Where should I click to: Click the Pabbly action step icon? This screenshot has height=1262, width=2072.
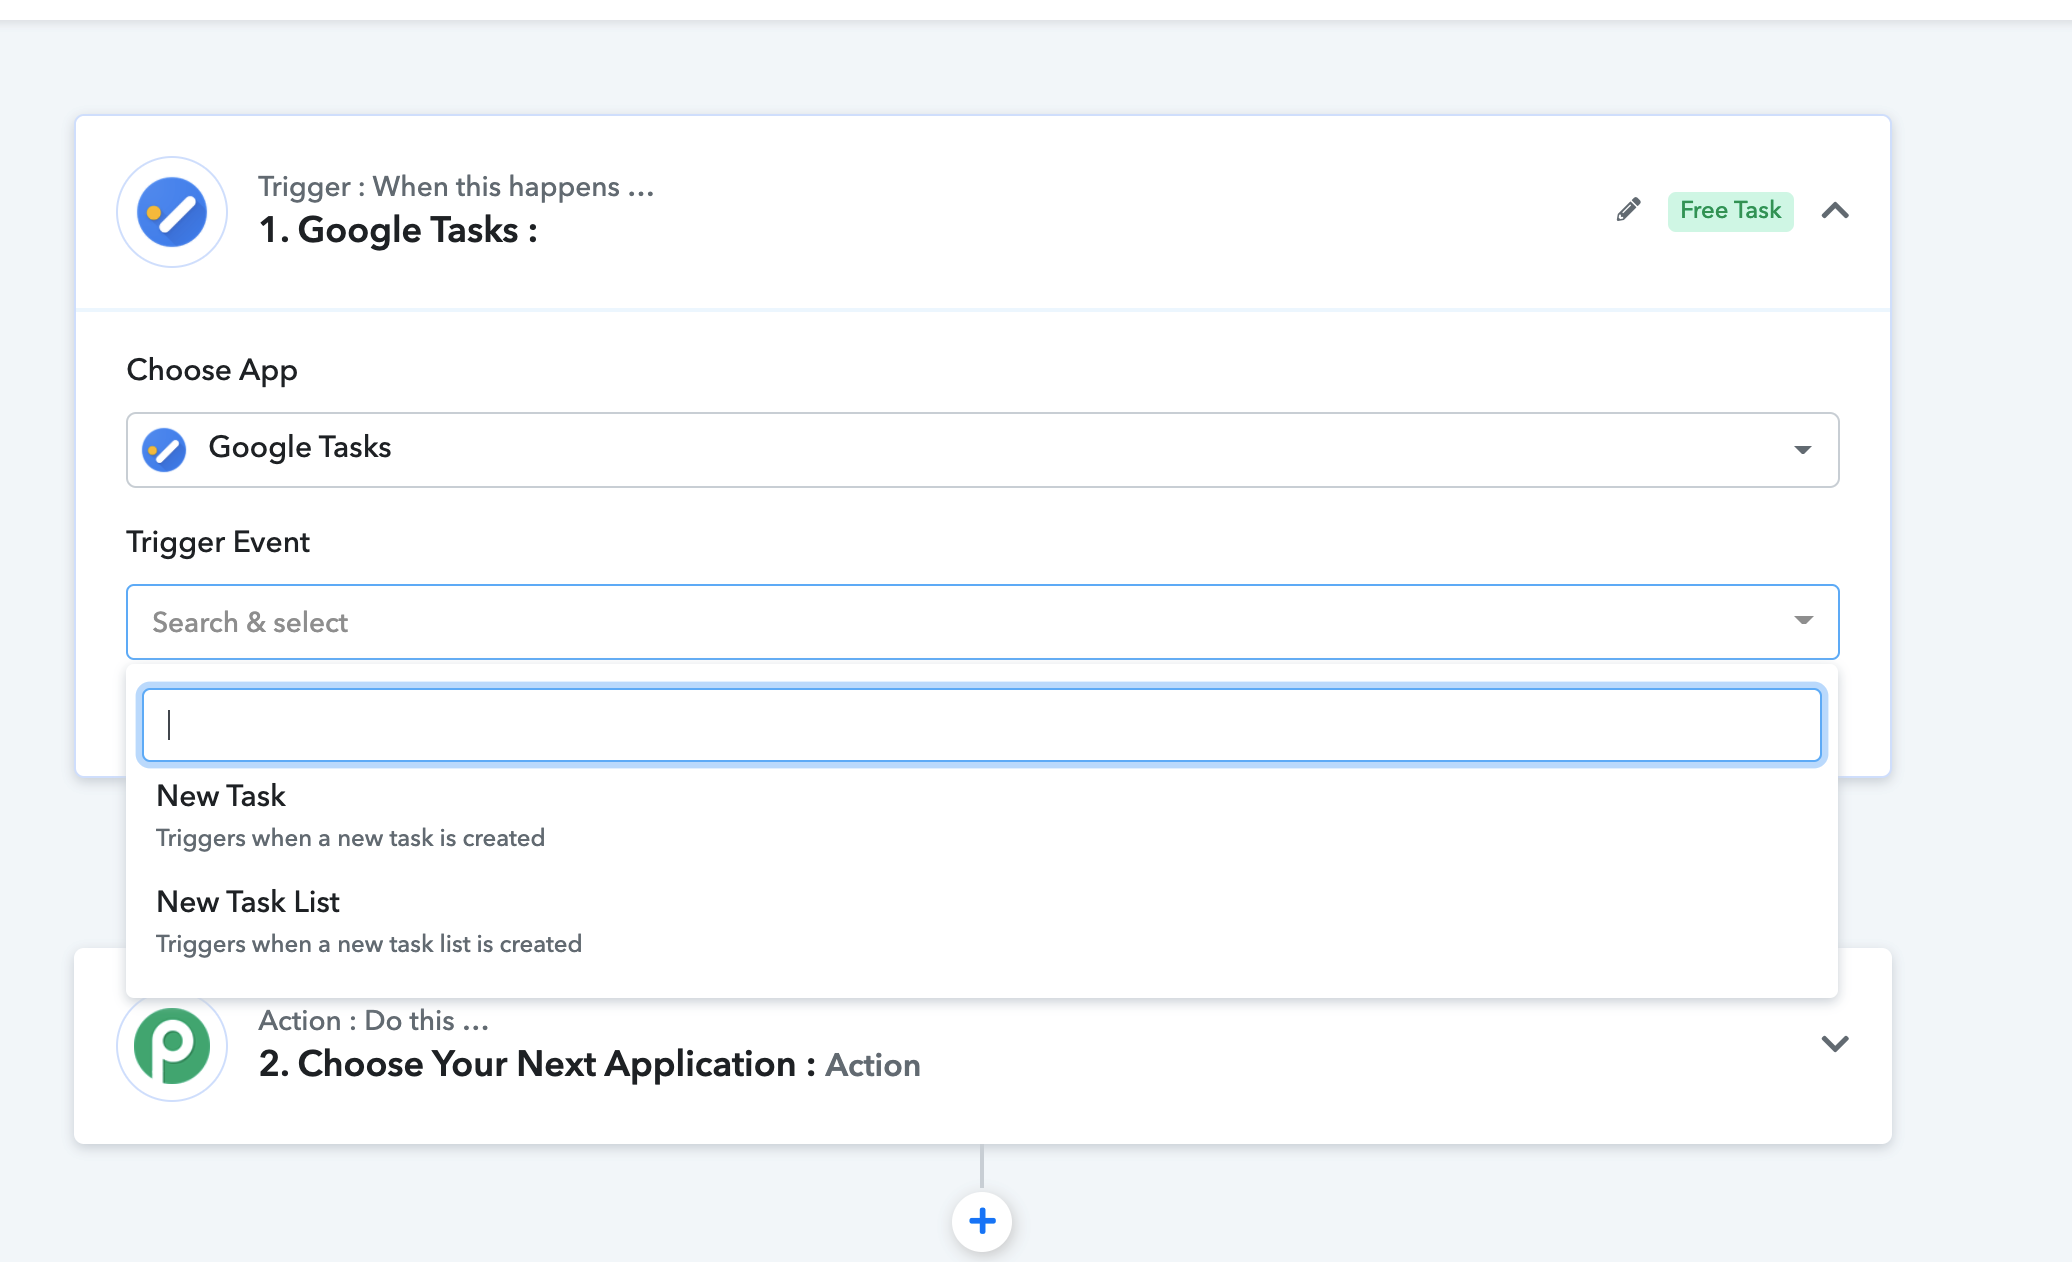tap(172, 1046)
